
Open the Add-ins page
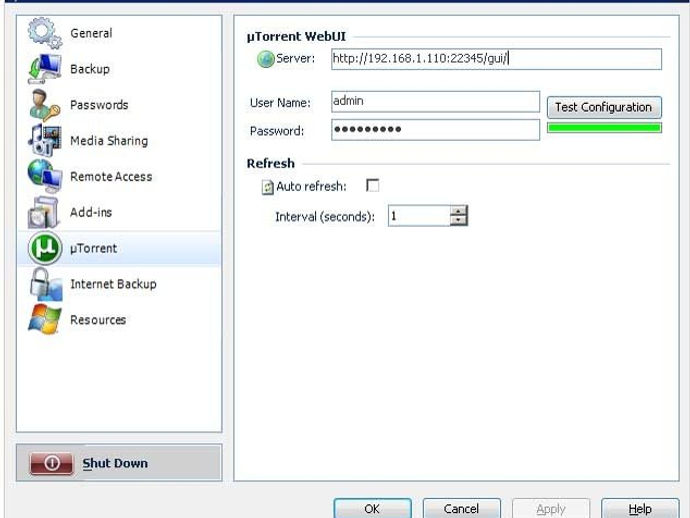pyautogui.click(x=119, y=212)
